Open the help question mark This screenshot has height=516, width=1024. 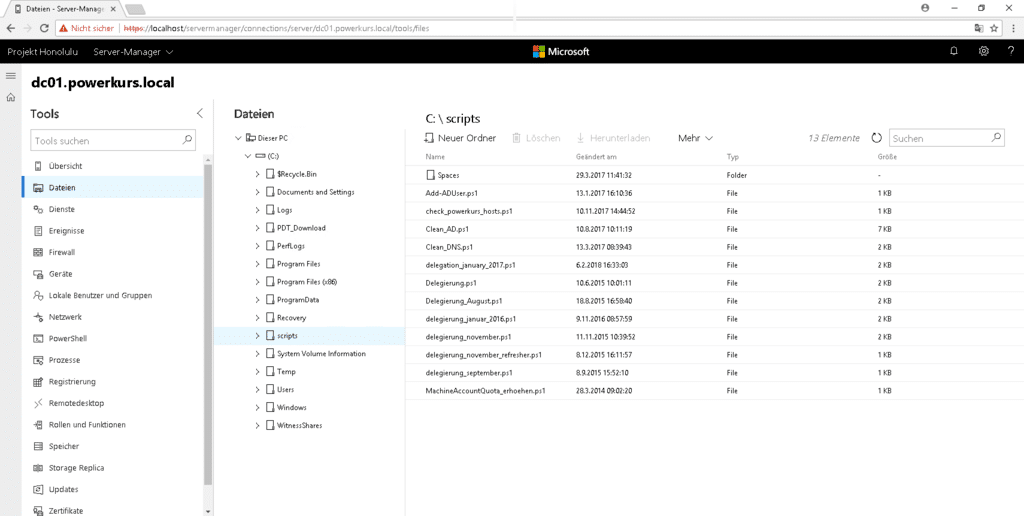point(1011,51)
